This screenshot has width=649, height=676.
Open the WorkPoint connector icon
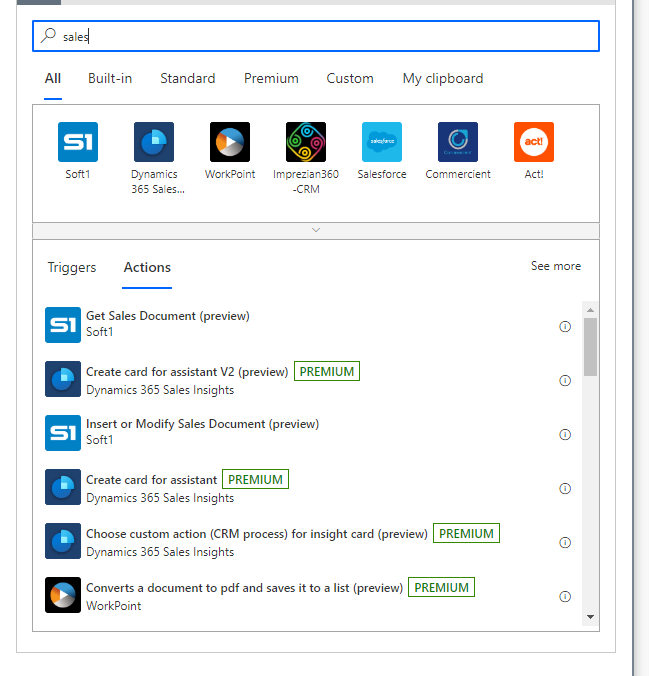[230, 142]
